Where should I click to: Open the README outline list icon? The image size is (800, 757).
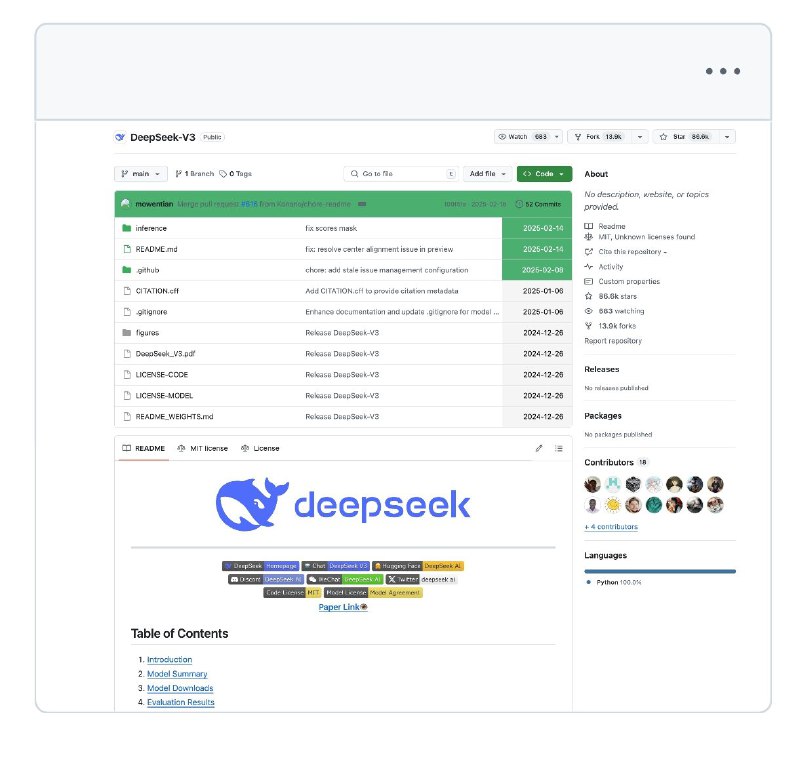(559, 448)
